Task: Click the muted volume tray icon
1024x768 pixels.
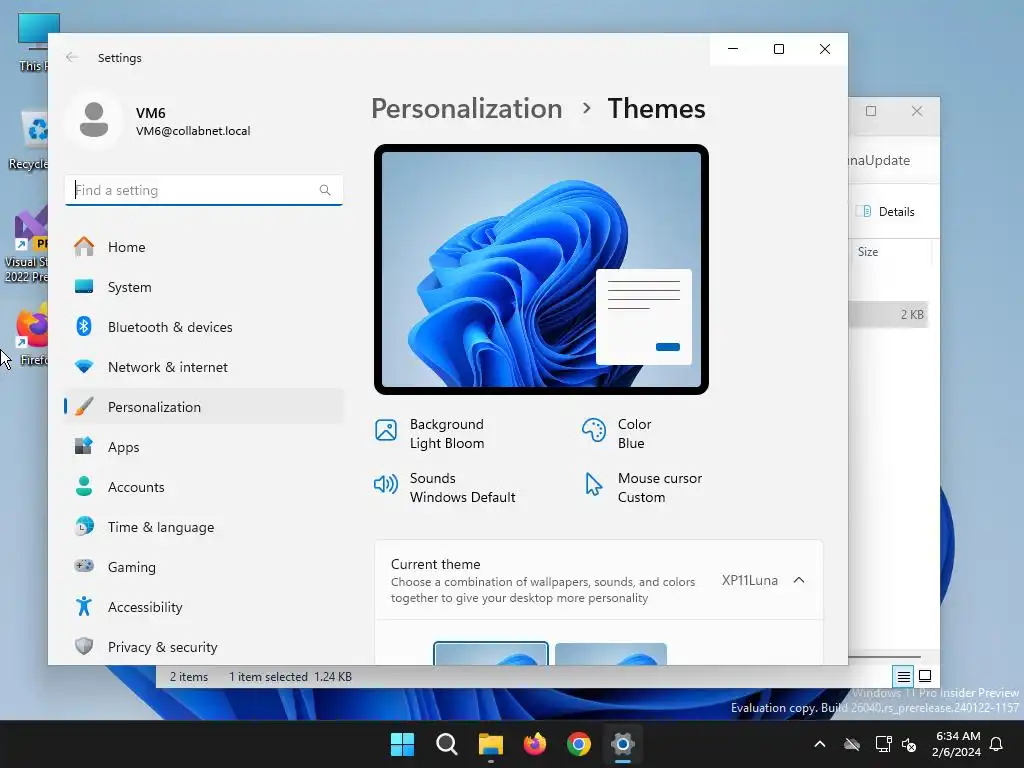Action: coord(908,744)
